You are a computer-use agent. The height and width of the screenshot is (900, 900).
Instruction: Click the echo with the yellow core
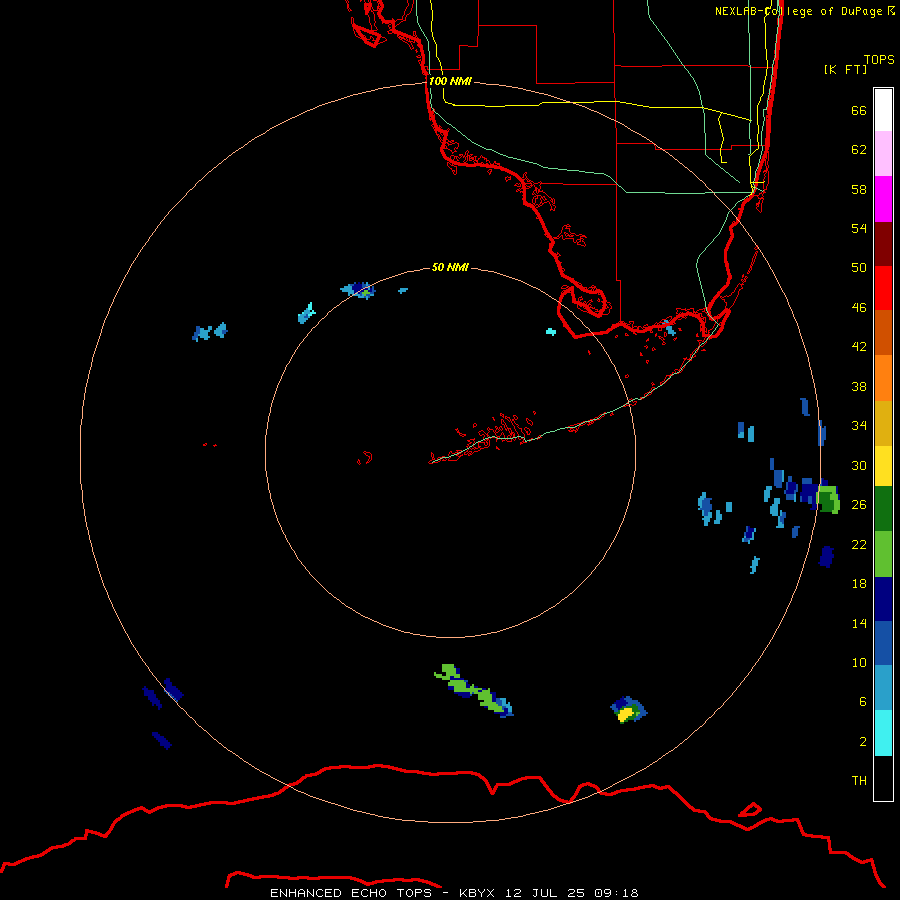tap(628, 710)
